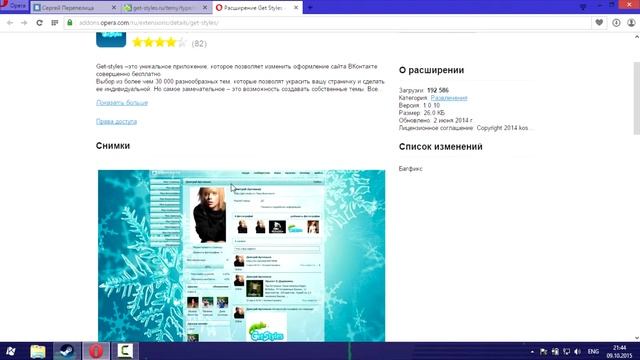Bookmark page with the heart icon
640x360 pixels.
coord(599,23)
